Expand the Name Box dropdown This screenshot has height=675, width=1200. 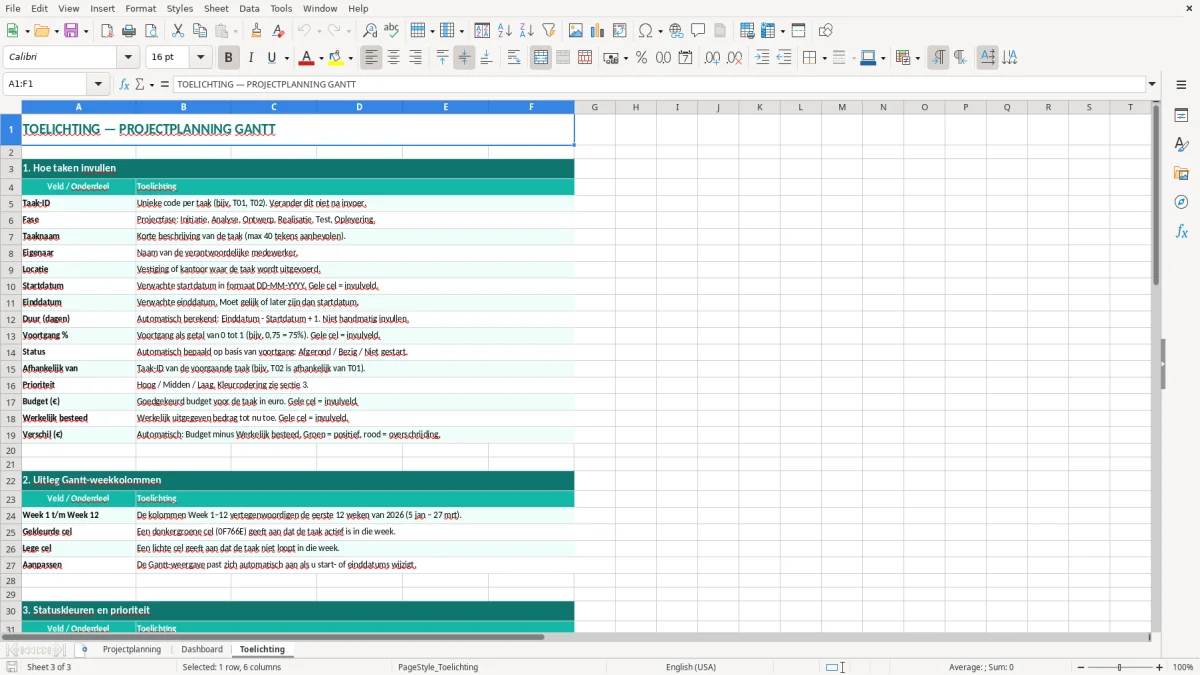coord(98,84)
